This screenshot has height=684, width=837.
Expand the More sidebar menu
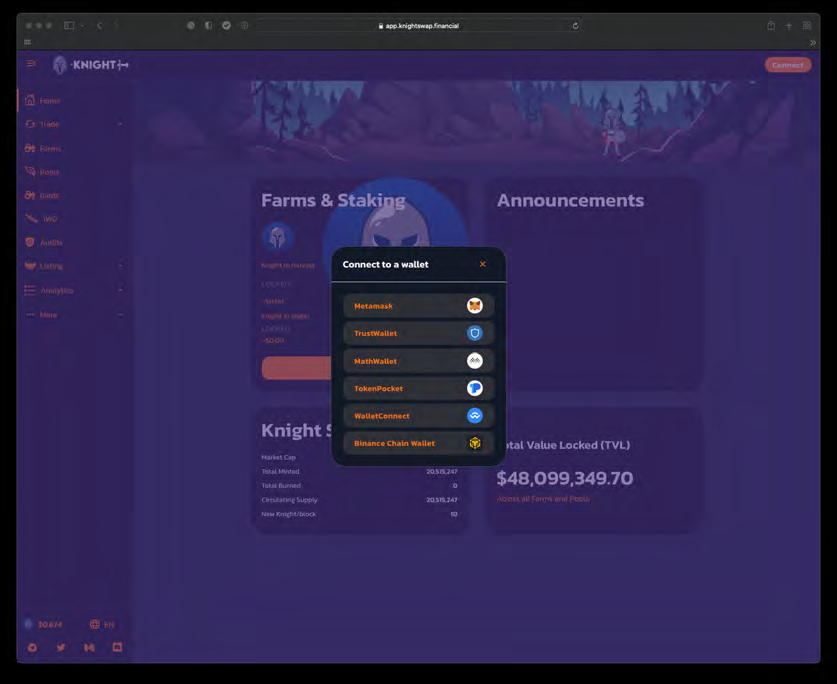pyautogui.click(x=73, y=315)
